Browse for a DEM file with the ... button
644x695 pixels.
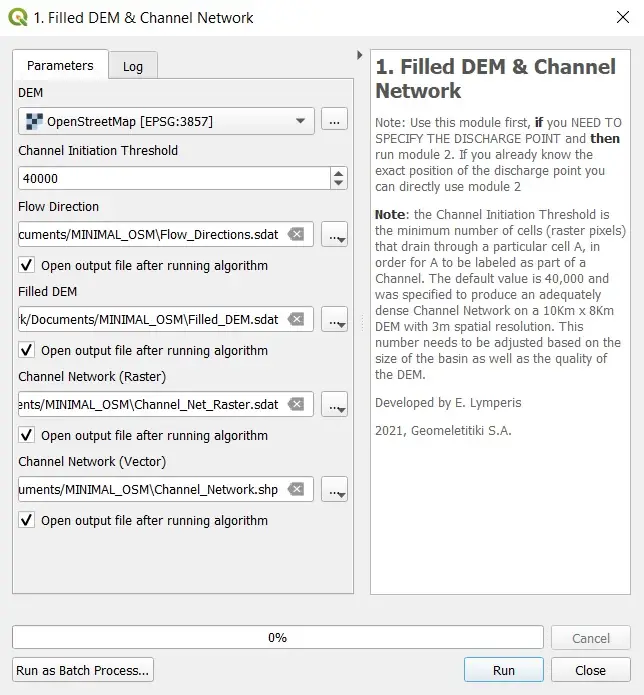pos(334,120)
